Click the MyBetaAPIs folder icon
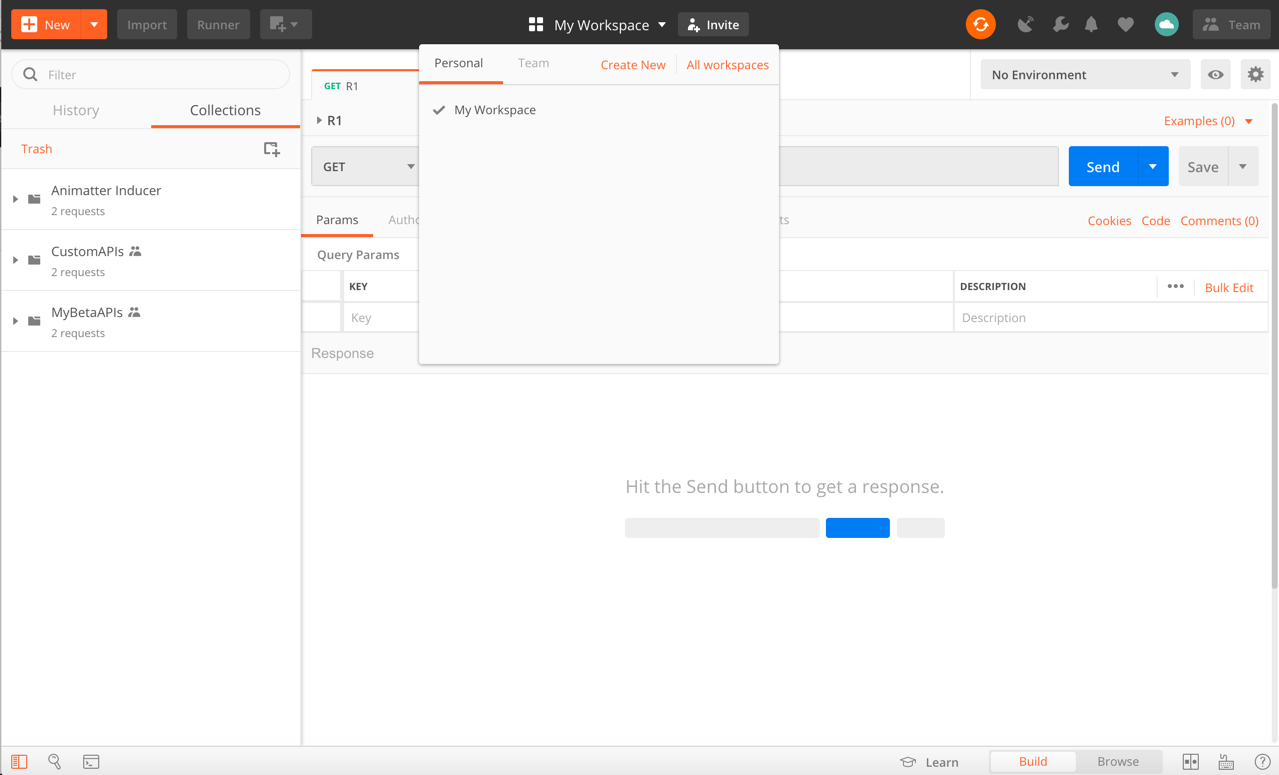Image resolution: width=1279 pixels, height=775 pixels. (x=34, y=321)
